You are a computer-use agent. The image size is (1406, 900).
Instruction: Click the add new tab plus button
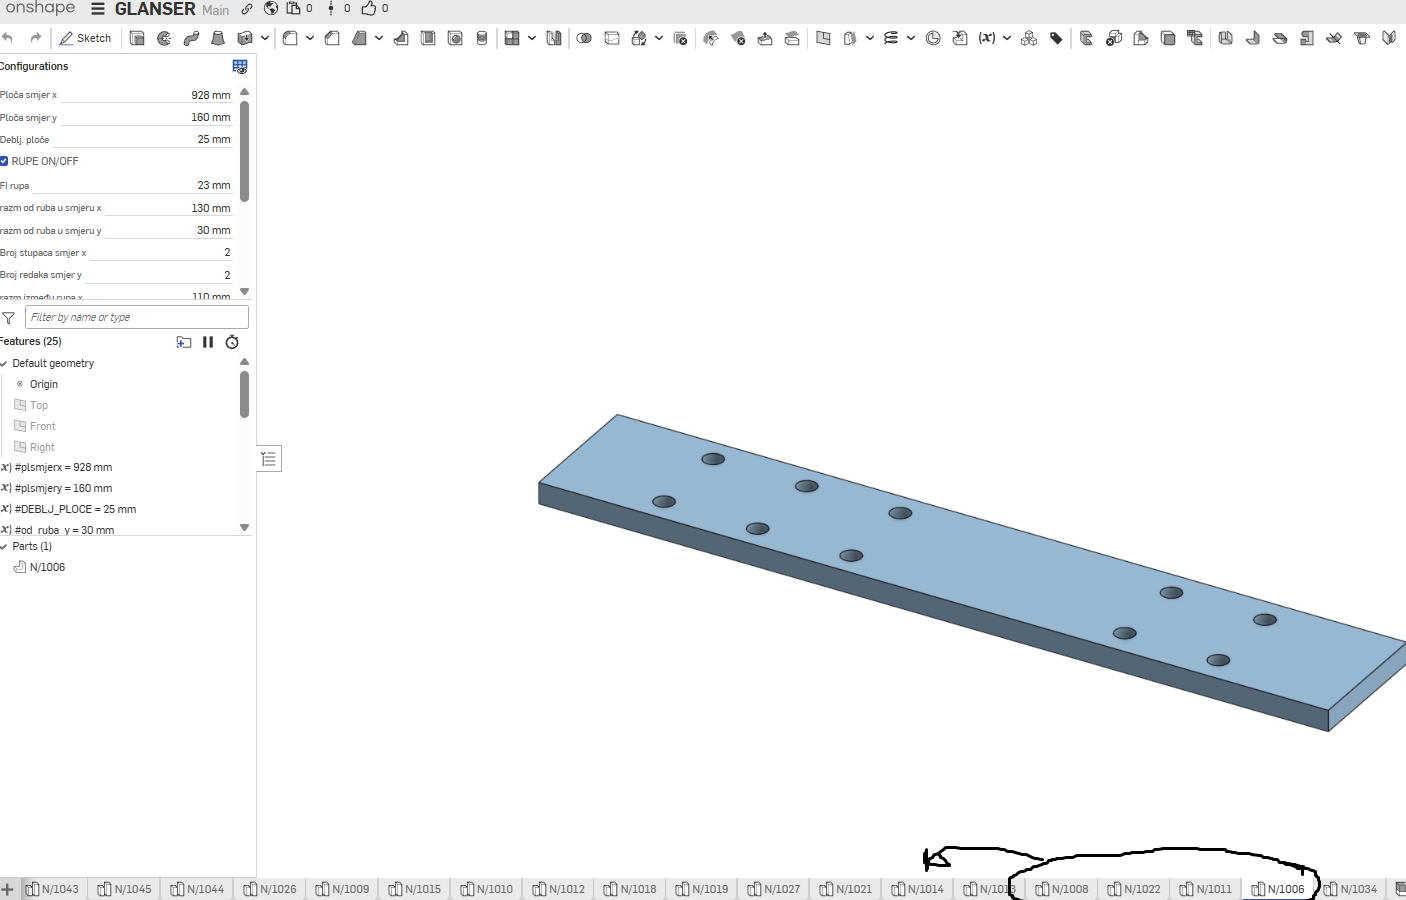pyautogui.click(x=7, y=889)
